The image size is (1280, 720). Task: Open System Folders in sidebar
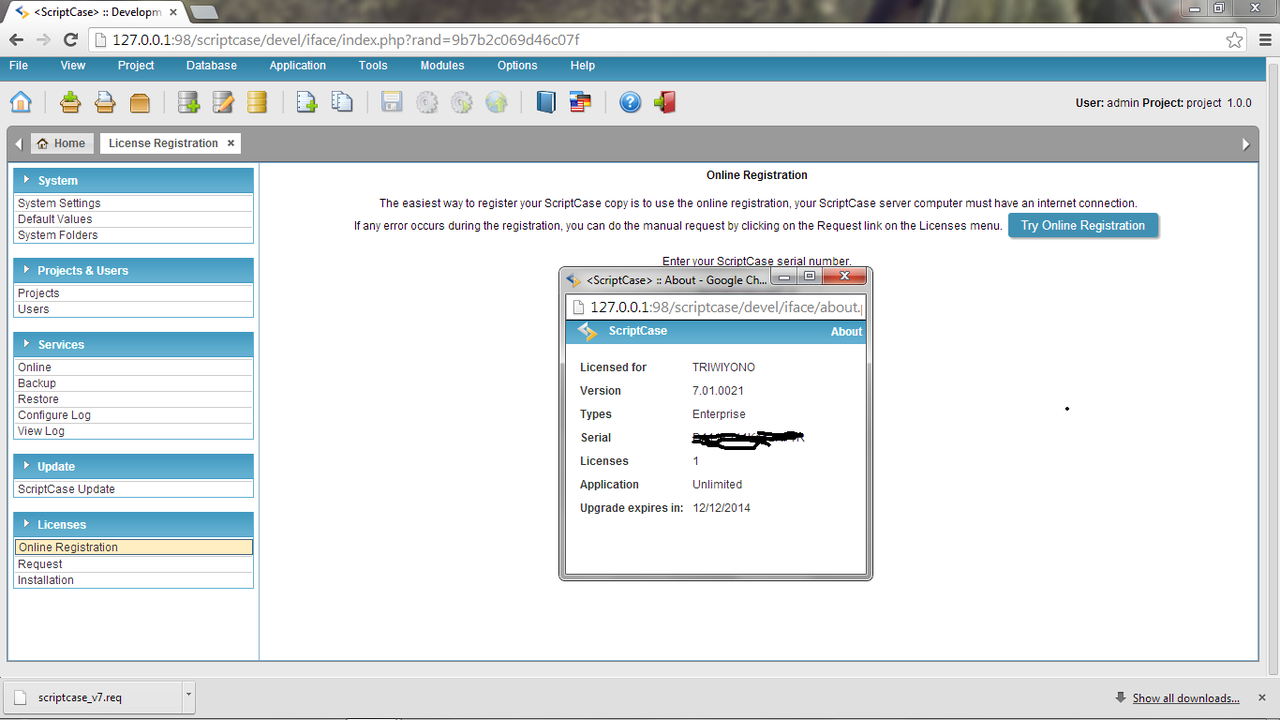pos(133,235)
